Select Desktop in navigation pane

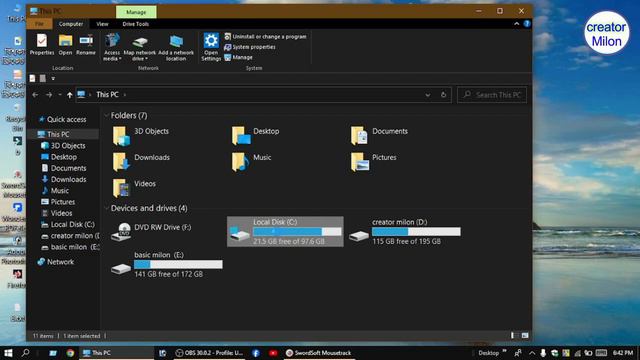click(59, 157)
